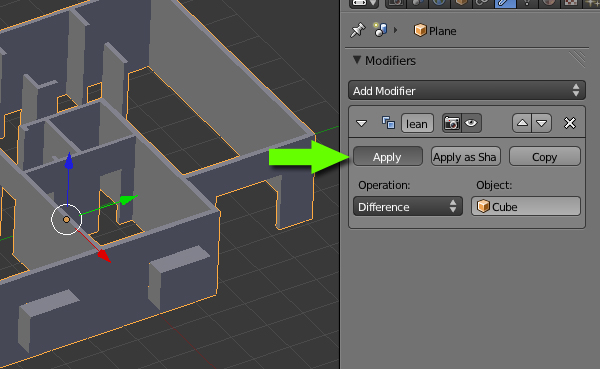Switch to the Object properties cube tab
Viewport: 600px width, 369px height.
[x=461, y=3]
